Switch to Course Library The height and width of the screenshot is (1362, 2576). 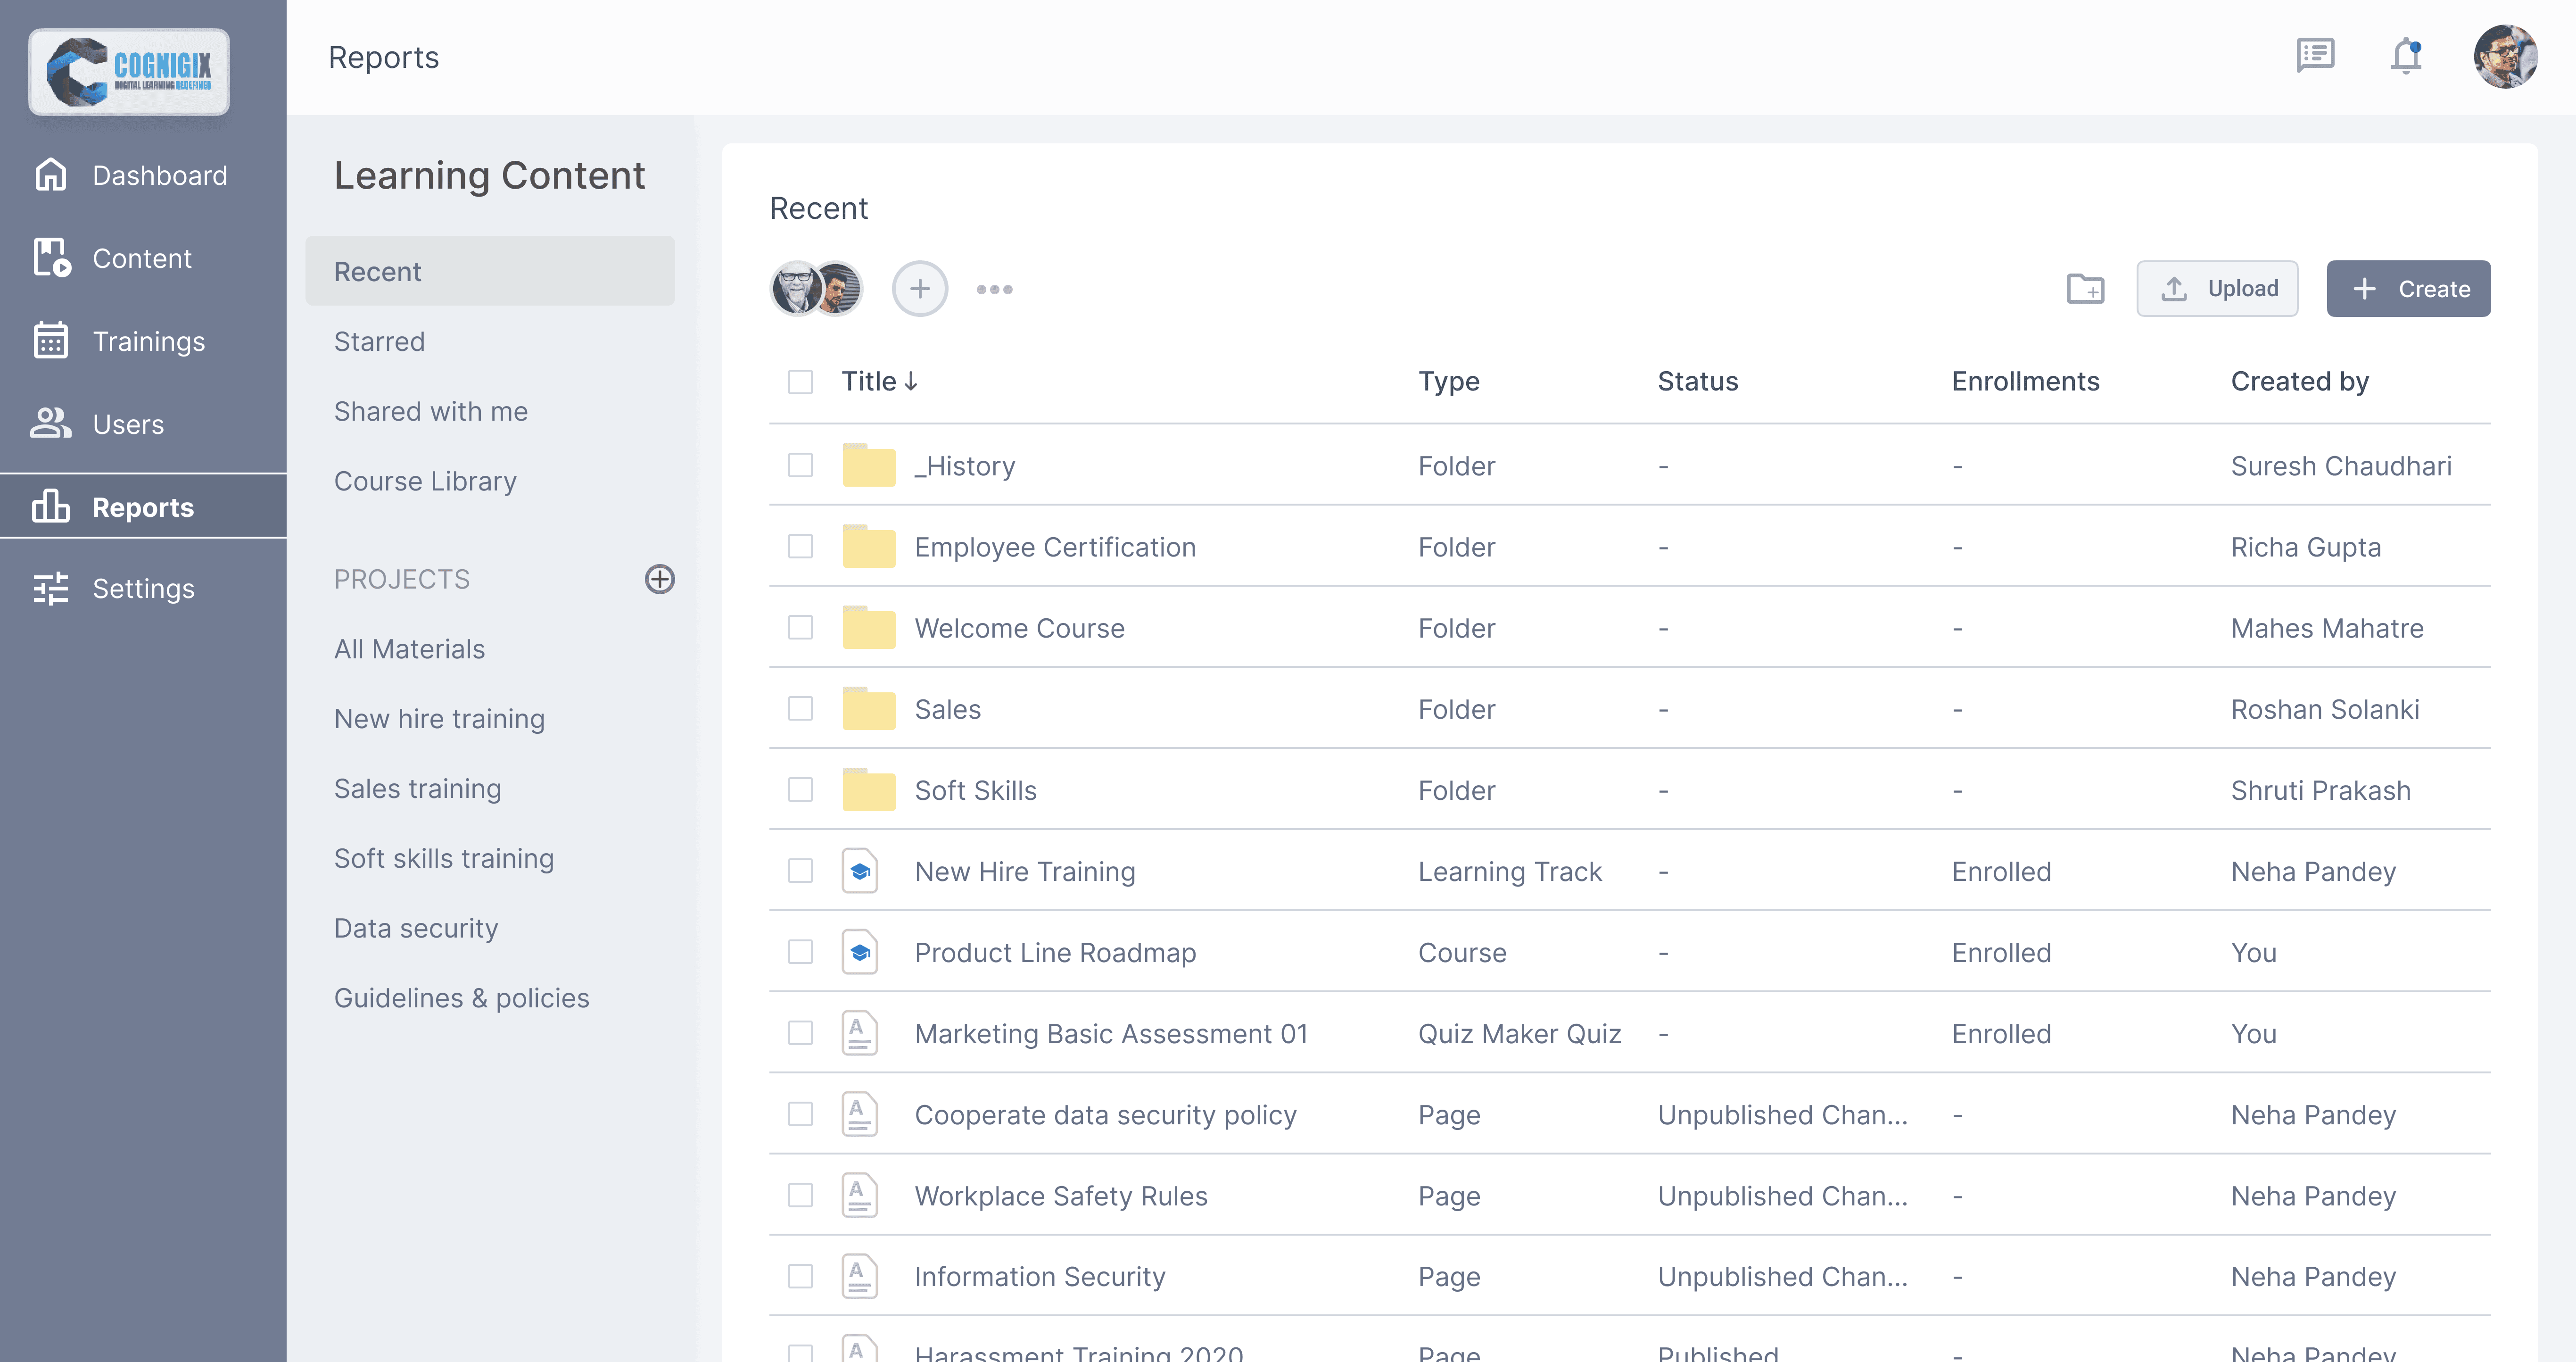425,481
